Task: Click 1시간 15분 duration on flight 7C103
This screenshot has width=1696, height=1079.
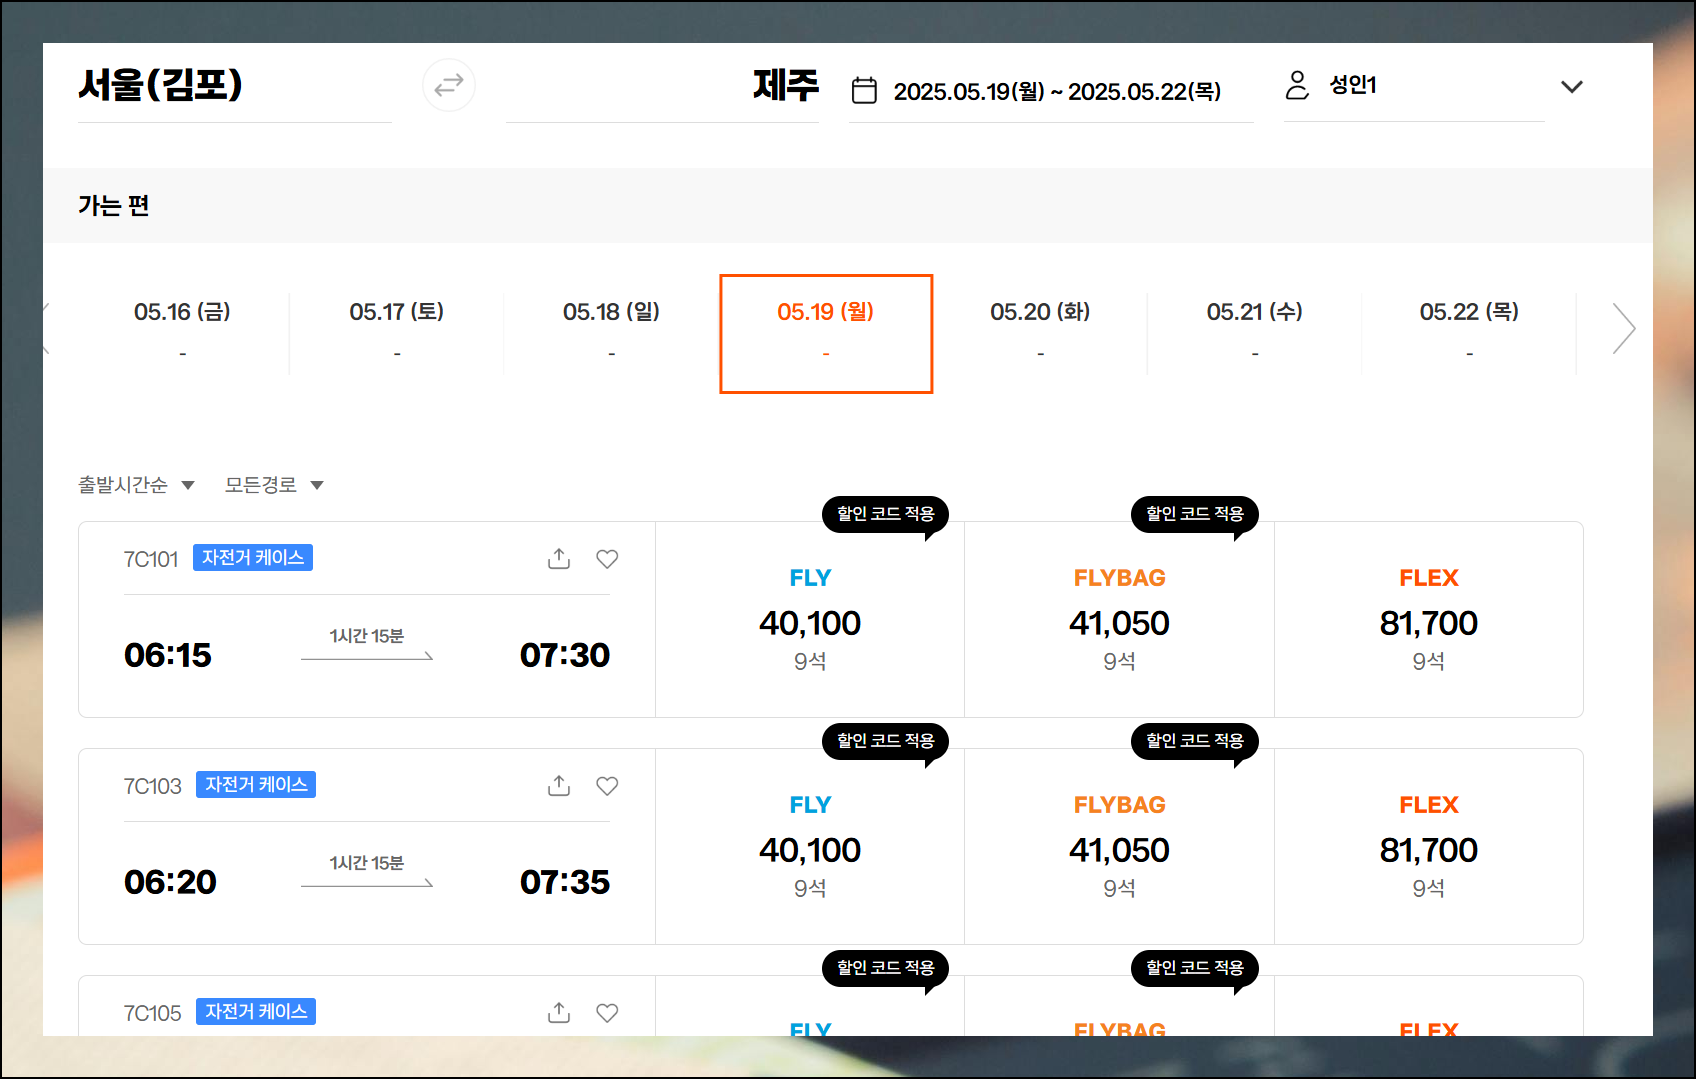Action: 367,863
